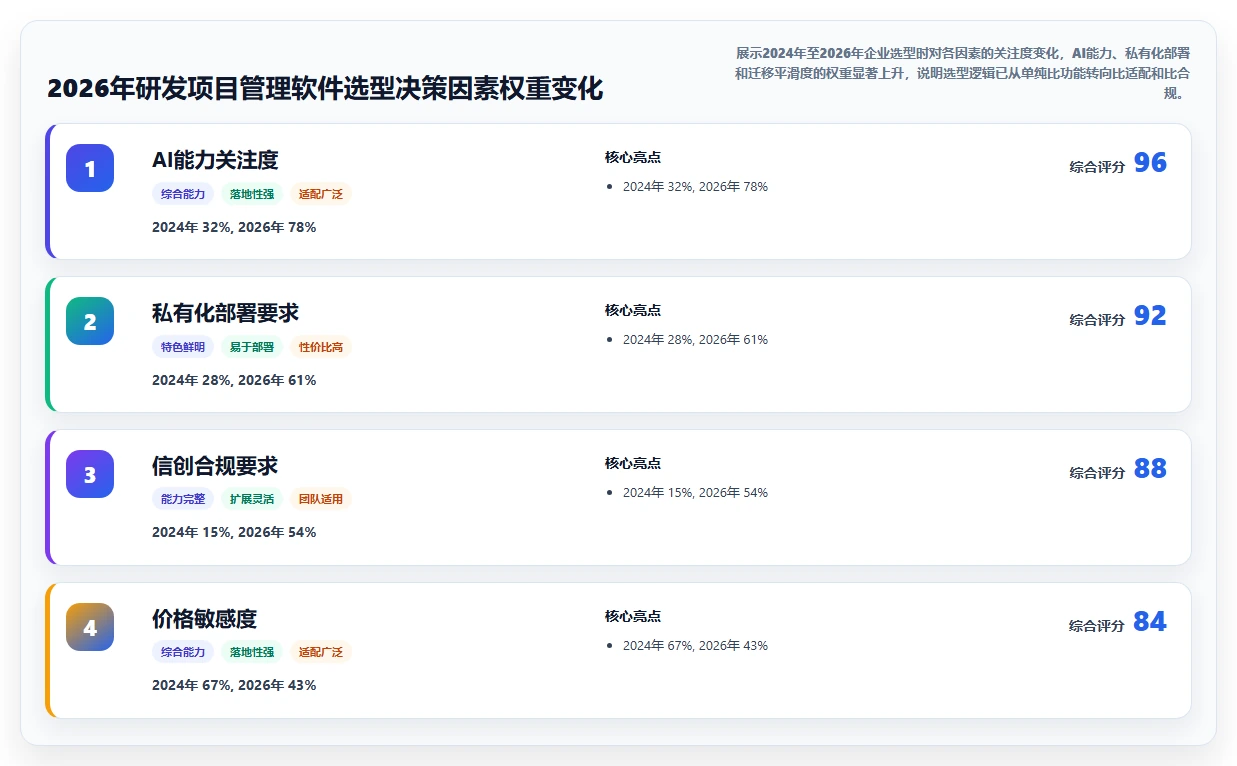This screenshot has width=1237, height=766.
Task: Click the '性价比高' tag
Action: 321,347
